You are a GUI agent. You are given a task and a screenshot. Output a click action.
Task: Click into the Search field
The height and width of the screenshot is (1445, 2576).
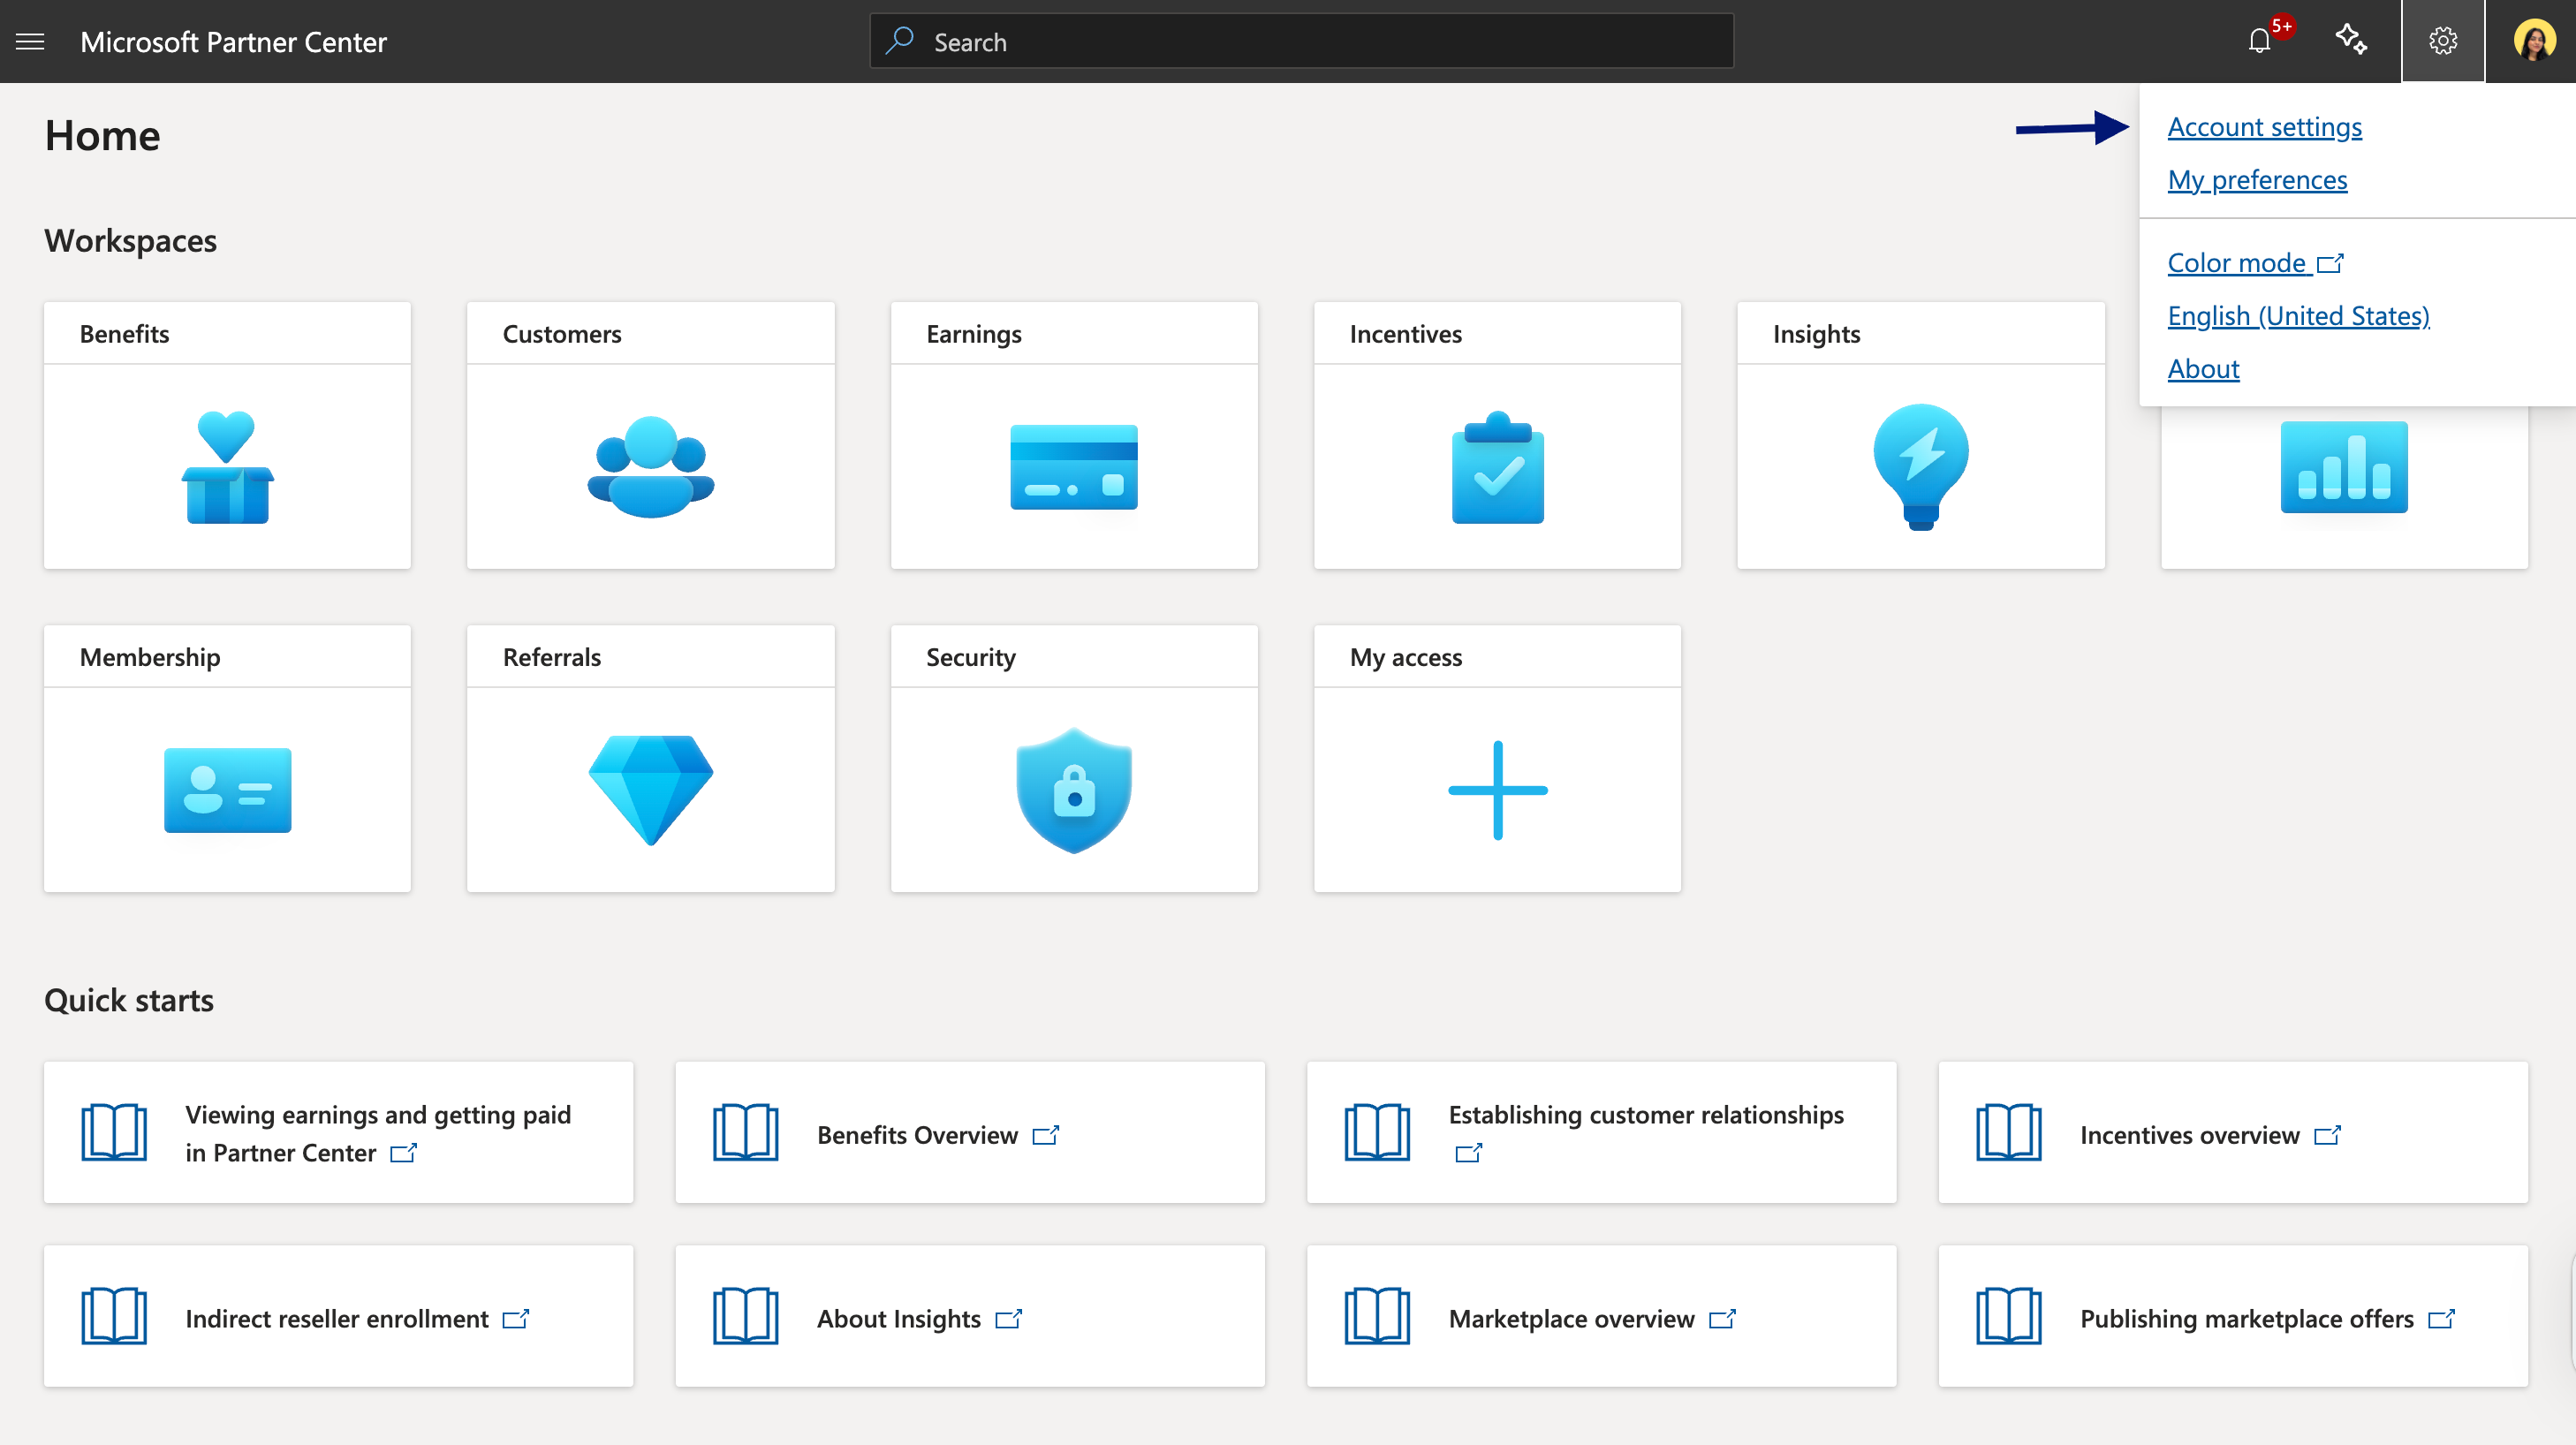[x=1301, y=41]
